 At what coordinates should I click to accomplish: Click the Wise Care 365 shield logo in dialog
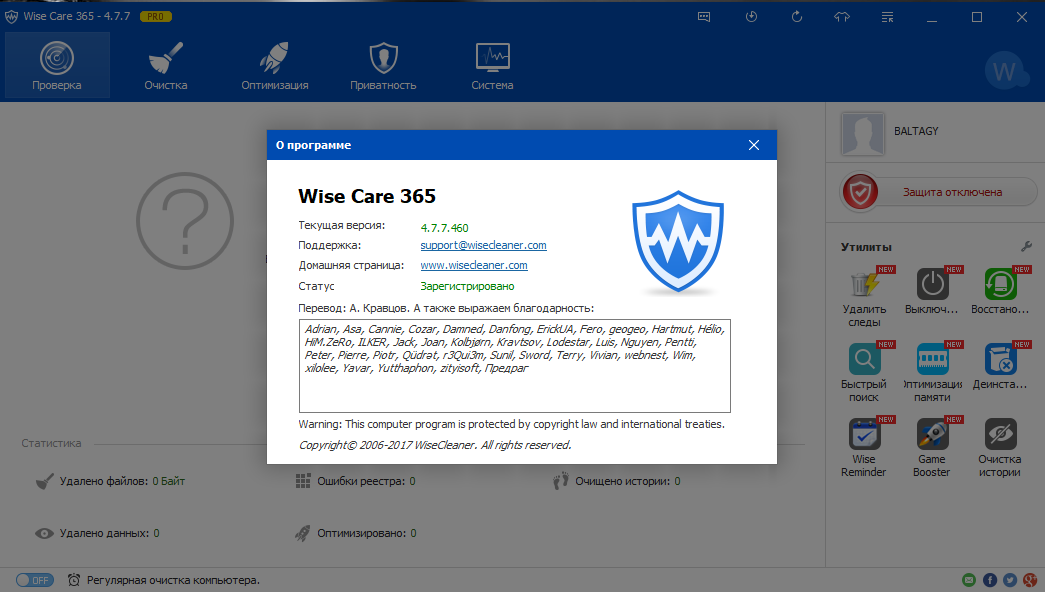tap(678, 243)
